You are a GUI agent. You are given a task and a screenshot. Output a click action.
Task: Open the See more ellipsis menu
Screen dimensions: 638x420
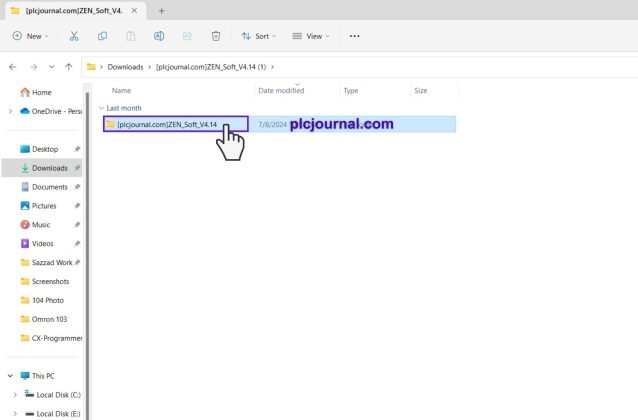coord(354,36)
